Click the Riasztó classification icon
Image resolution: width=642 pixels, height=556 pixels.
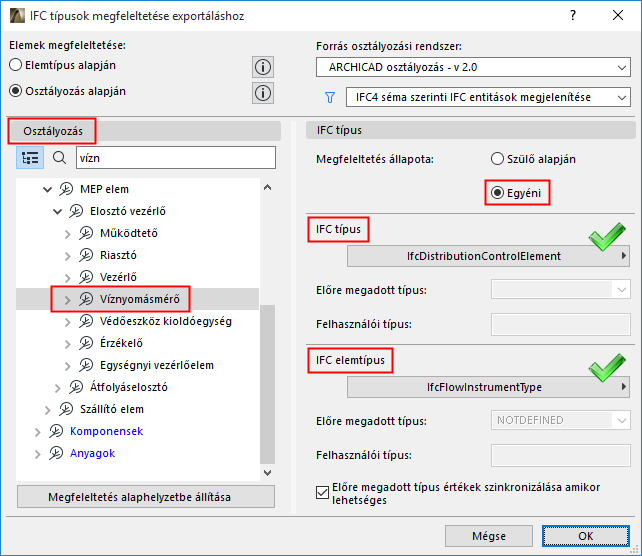(x=85, y=254)
